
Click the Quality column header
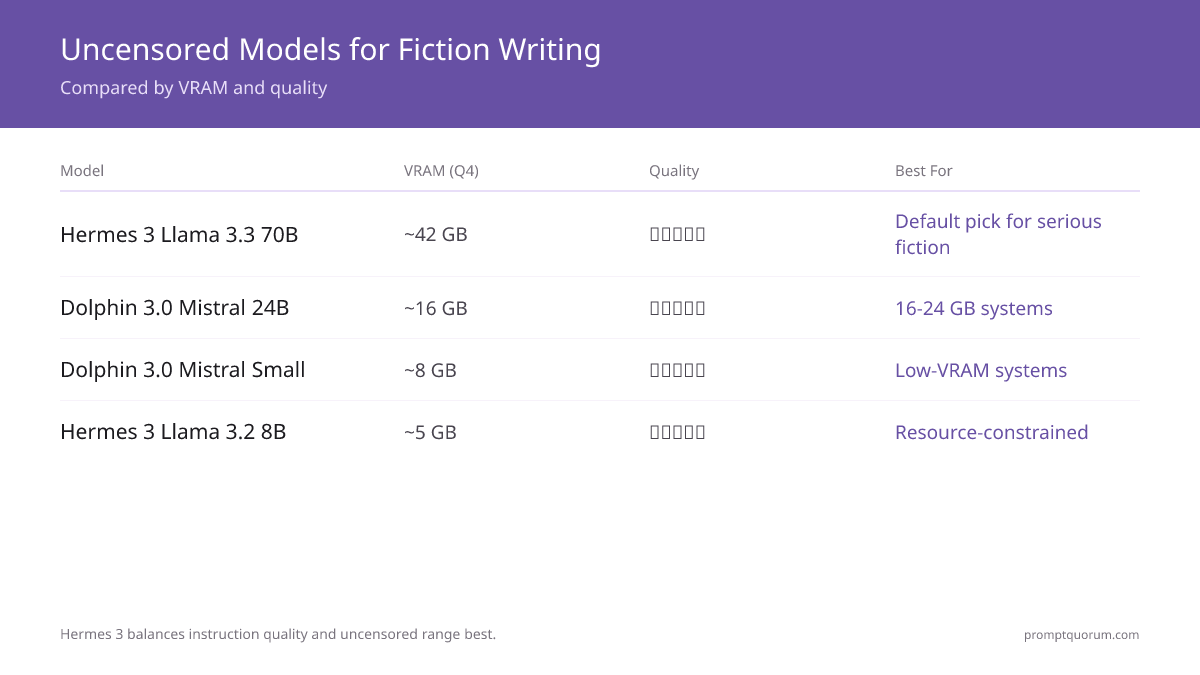coord(674,171)
